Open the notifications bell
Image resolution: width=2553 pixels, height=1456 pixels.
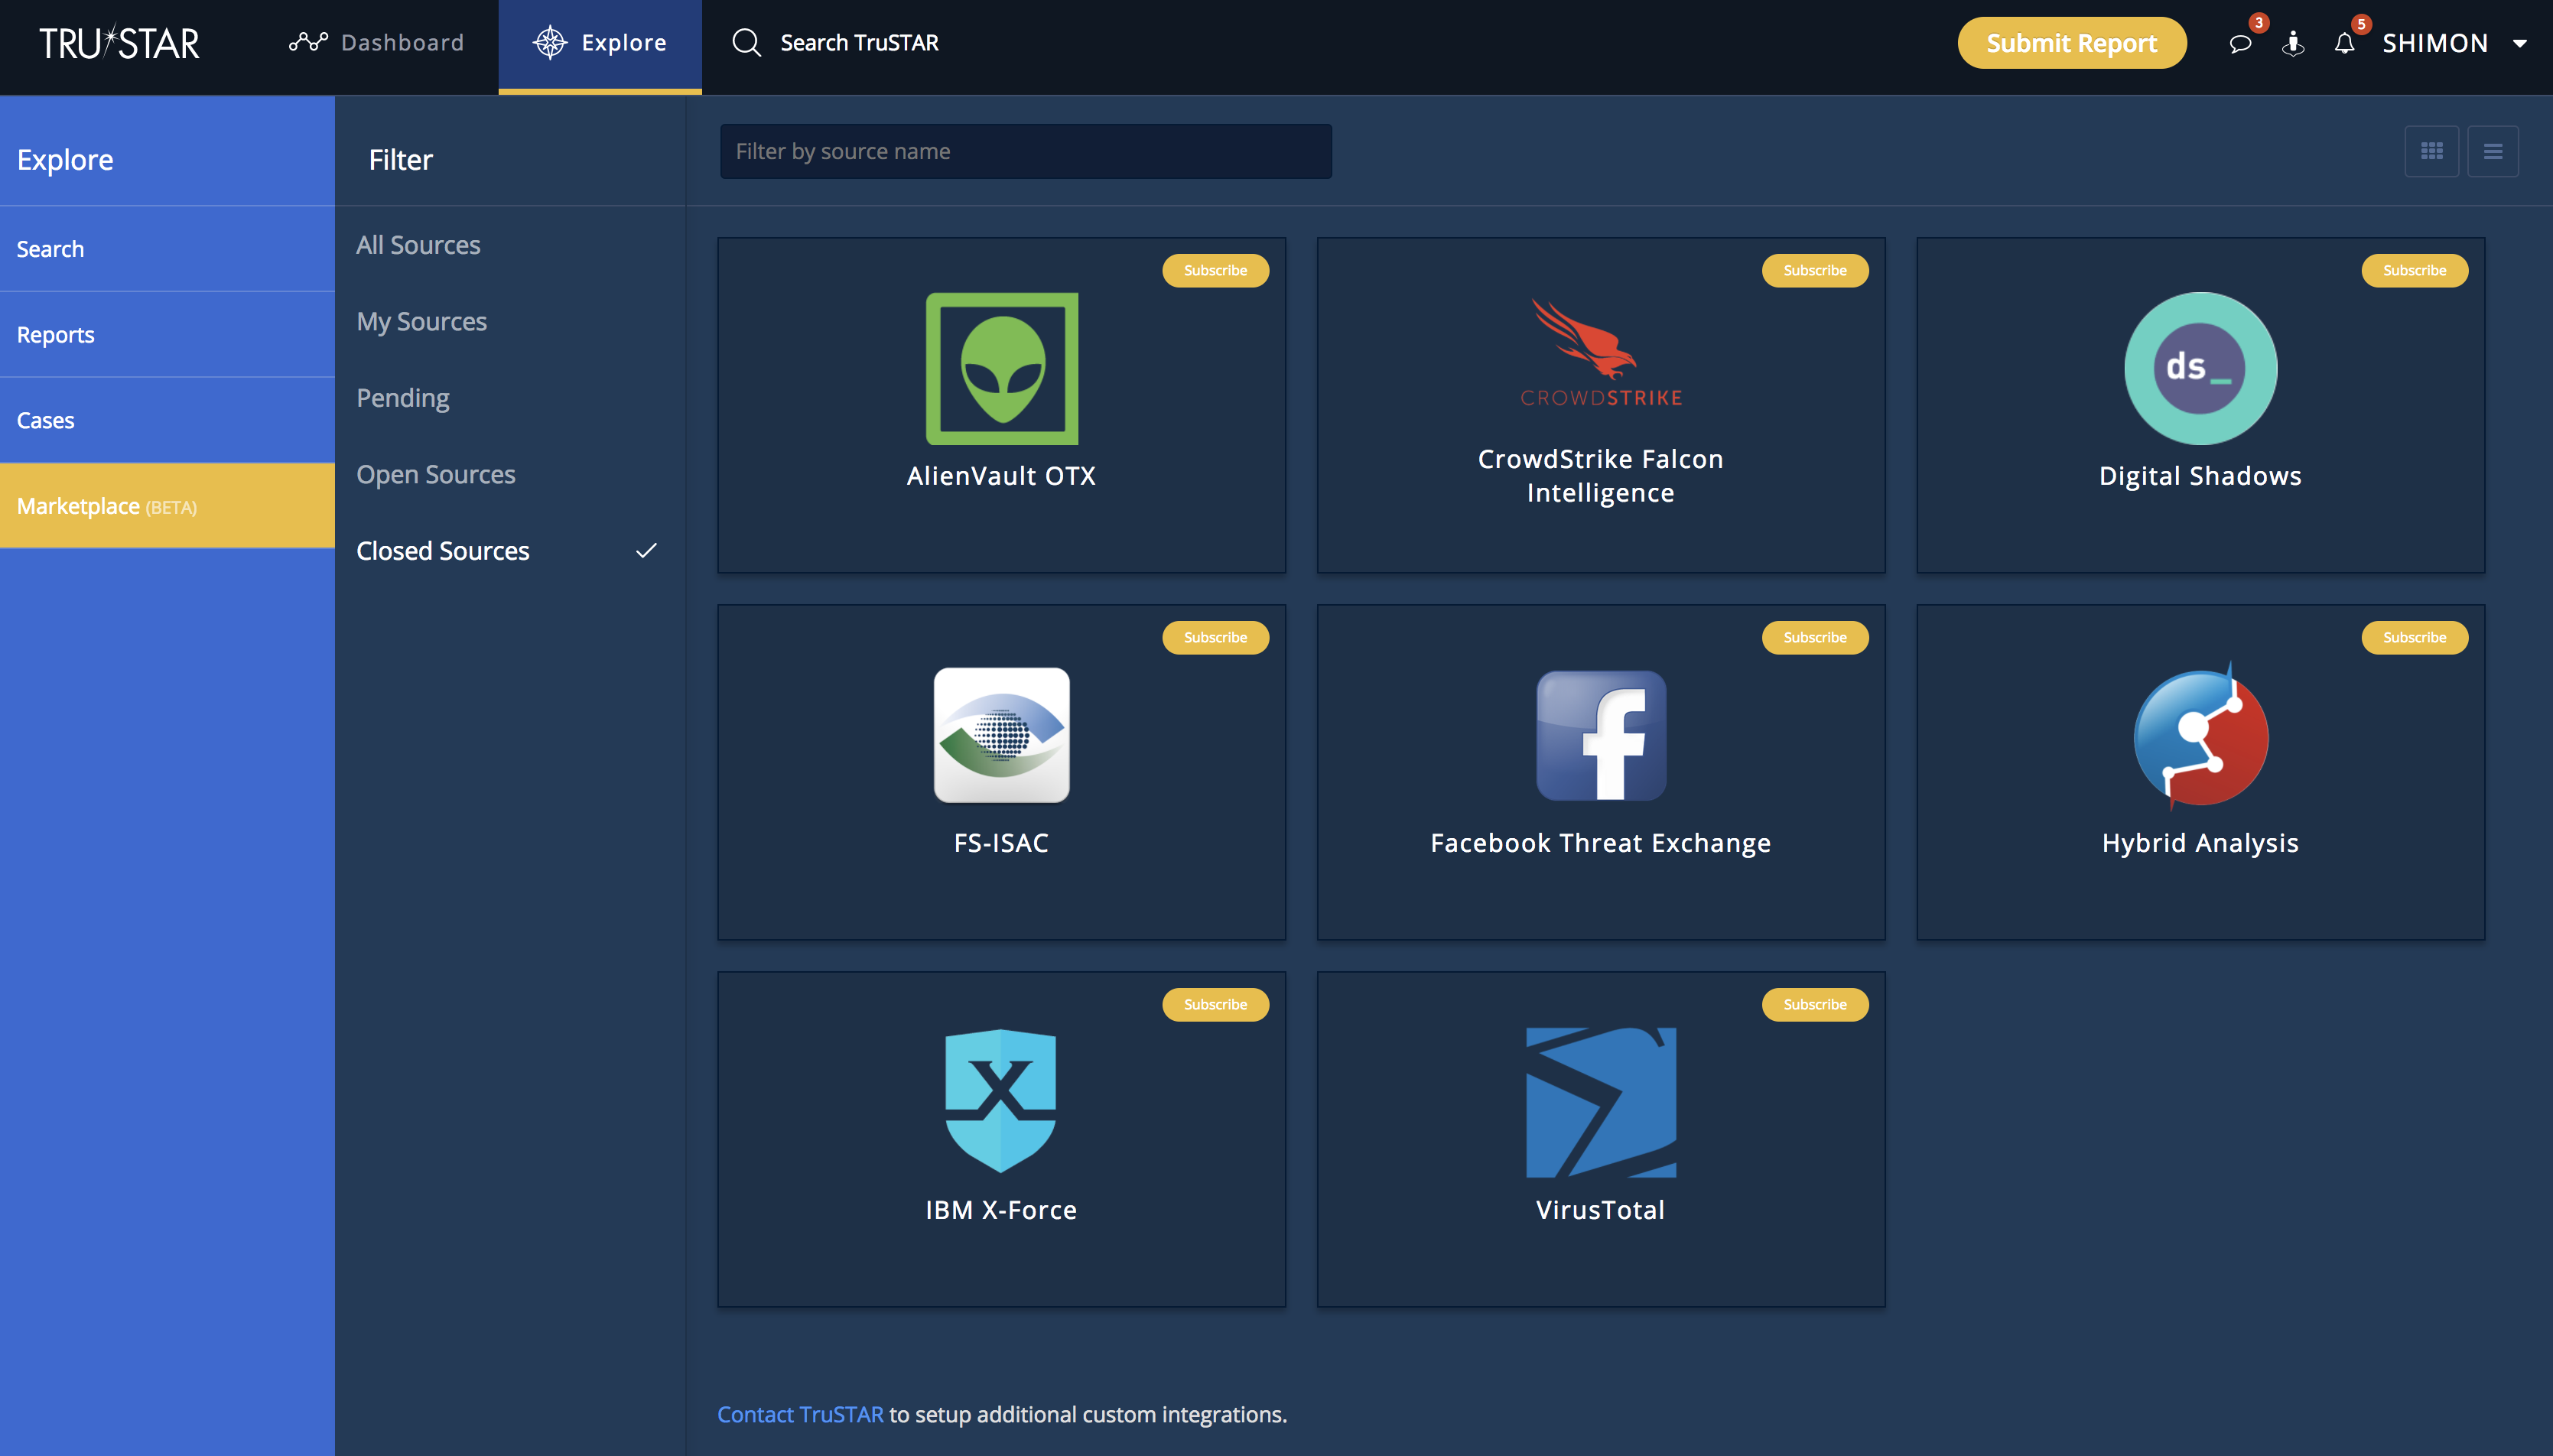tap(2344, 43)
